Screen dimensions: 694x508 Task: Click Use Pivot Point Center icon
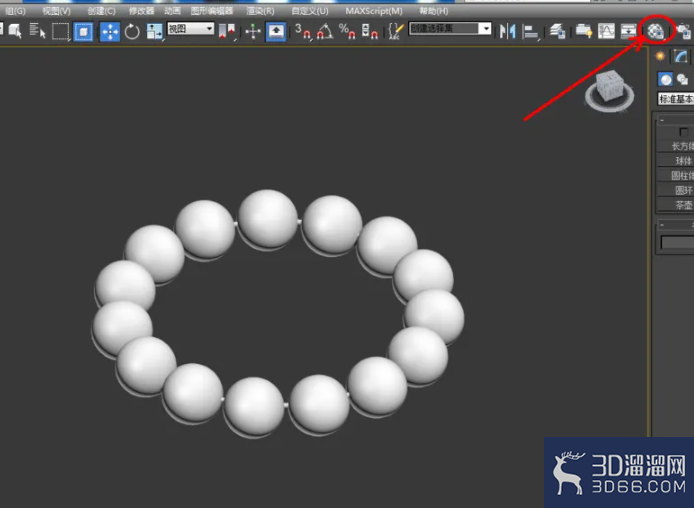227,31
